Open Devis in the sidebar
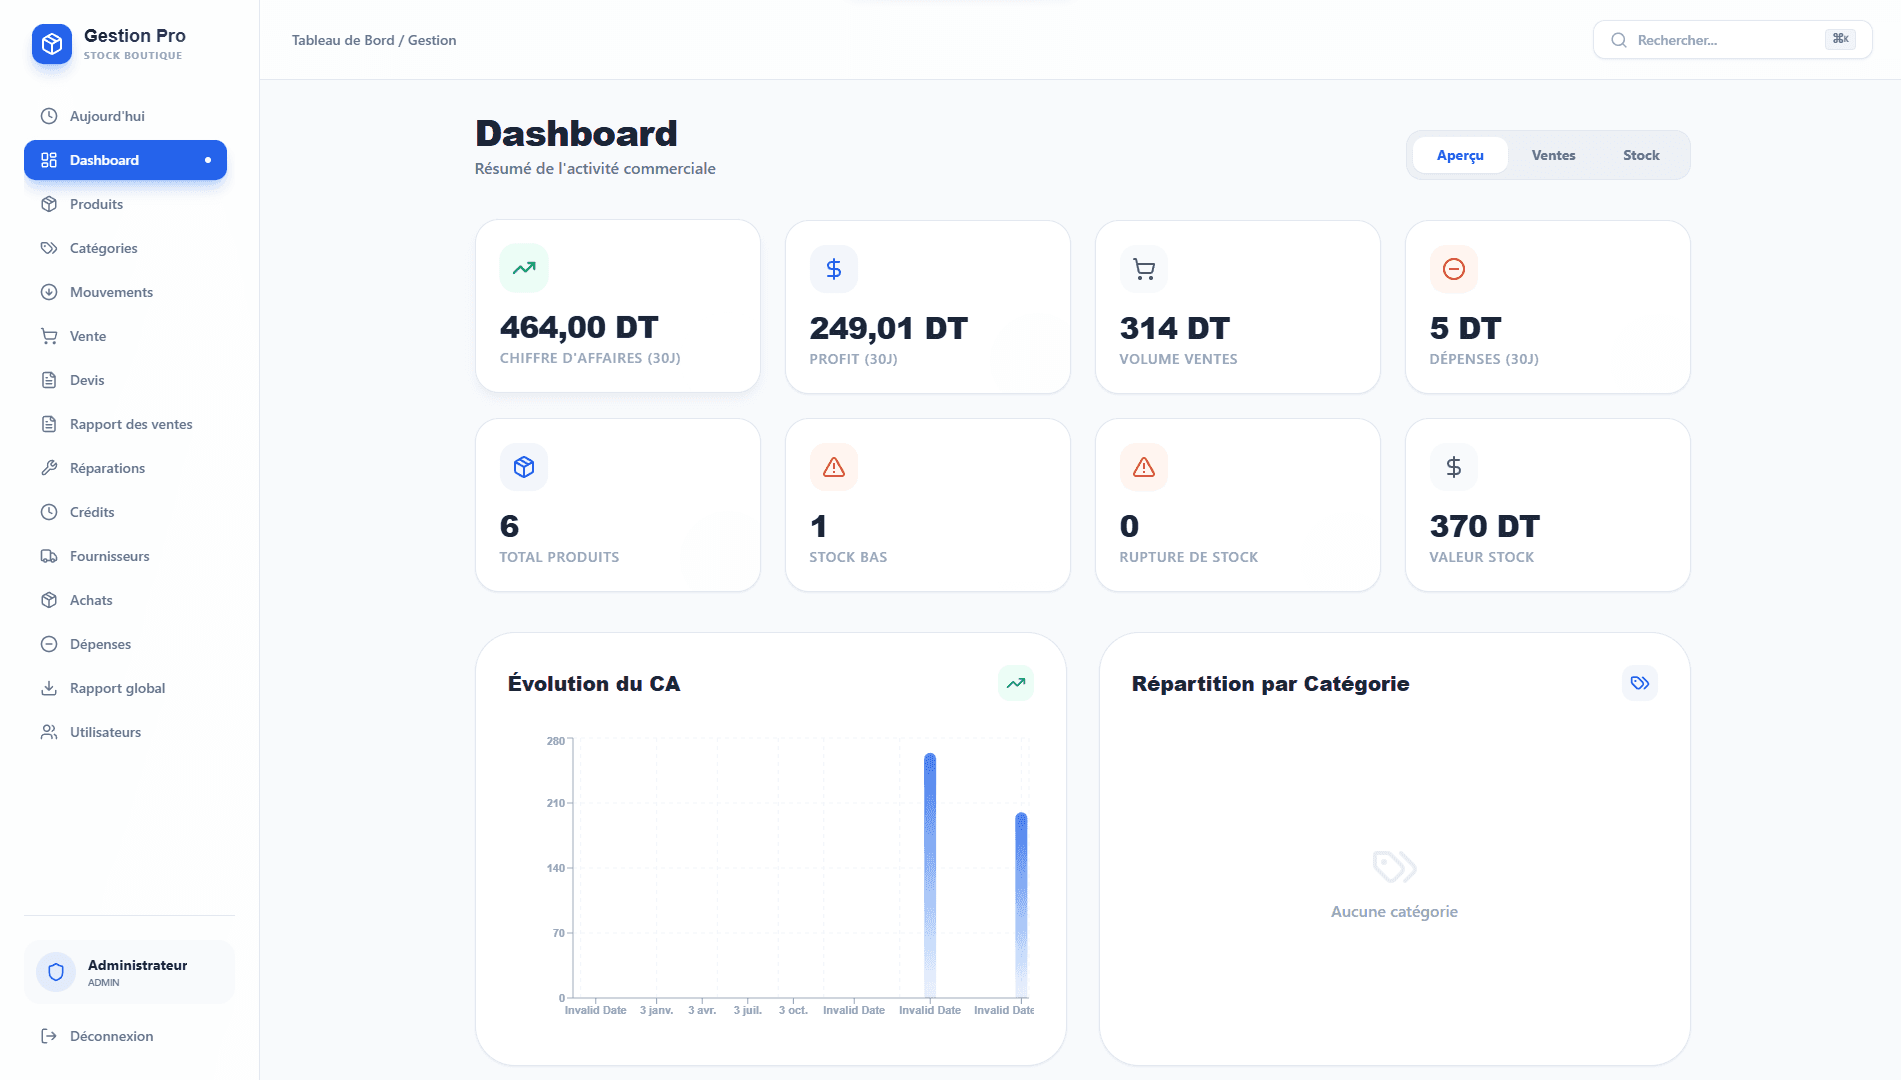Screen dimensions: 1901x1080 (x=125, y=380)
